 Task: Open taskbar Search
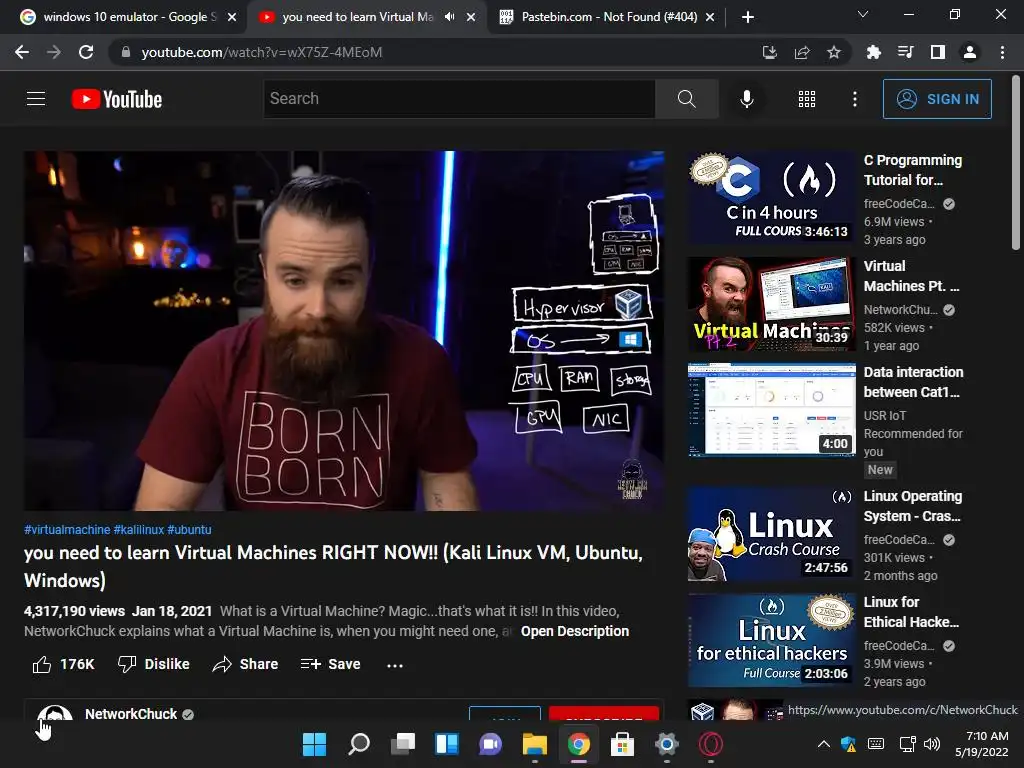point(359,744)
